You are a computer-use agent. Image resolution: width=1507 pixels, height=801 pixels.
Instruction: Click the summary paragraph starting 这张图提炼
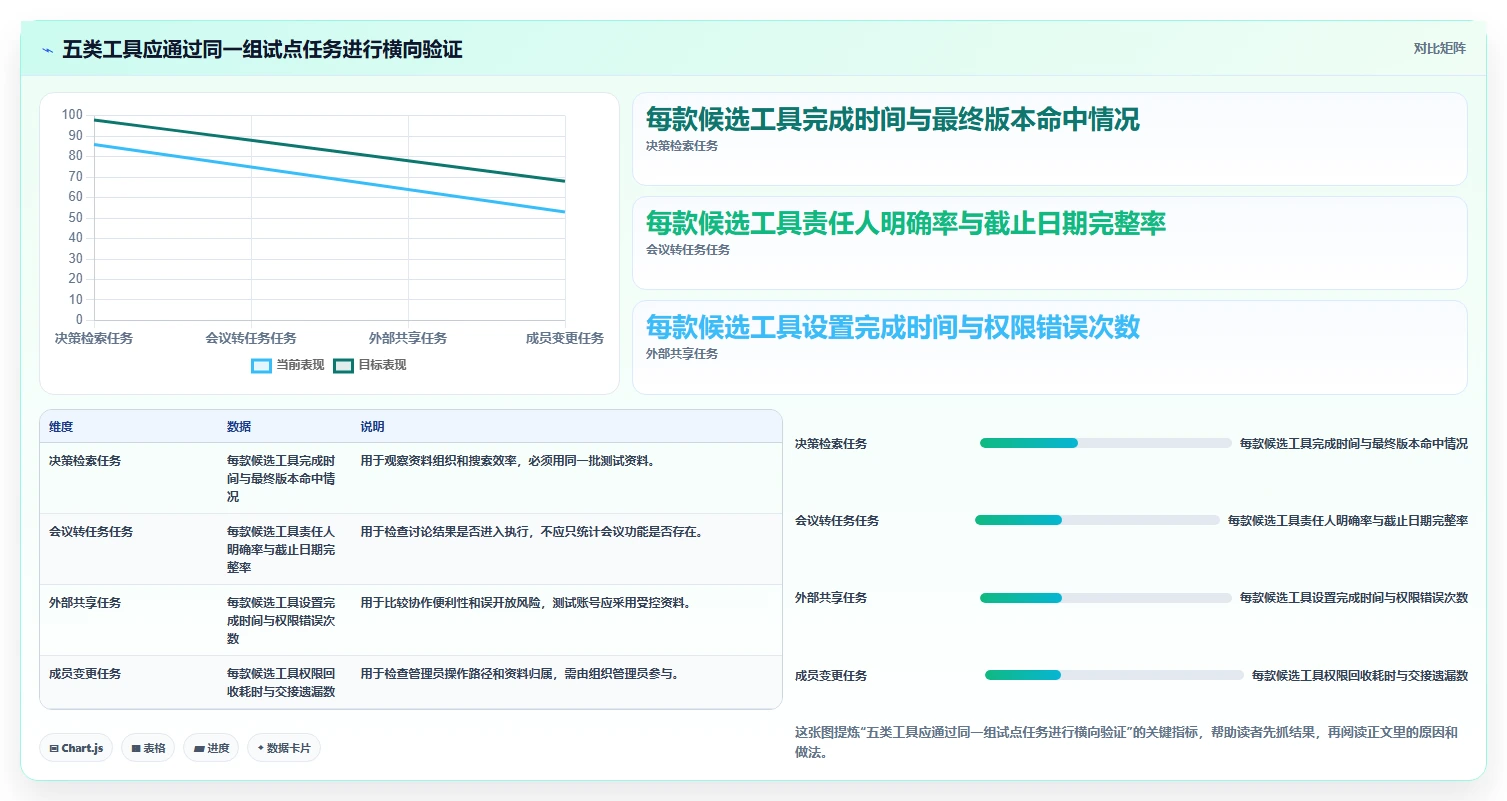point(1126,742)
